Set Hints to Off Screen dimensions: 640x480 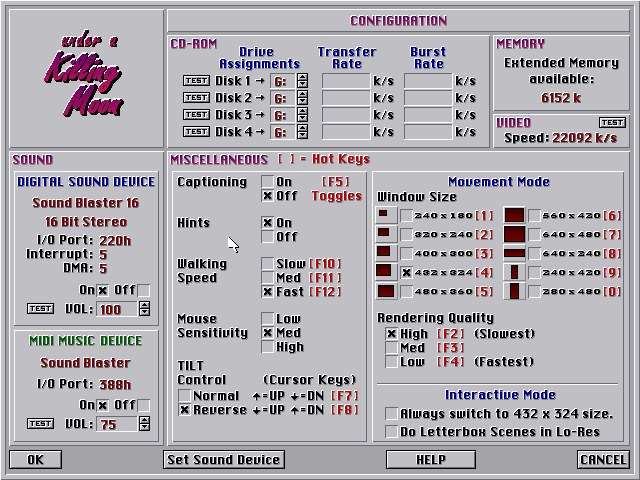tap(267, 237)
